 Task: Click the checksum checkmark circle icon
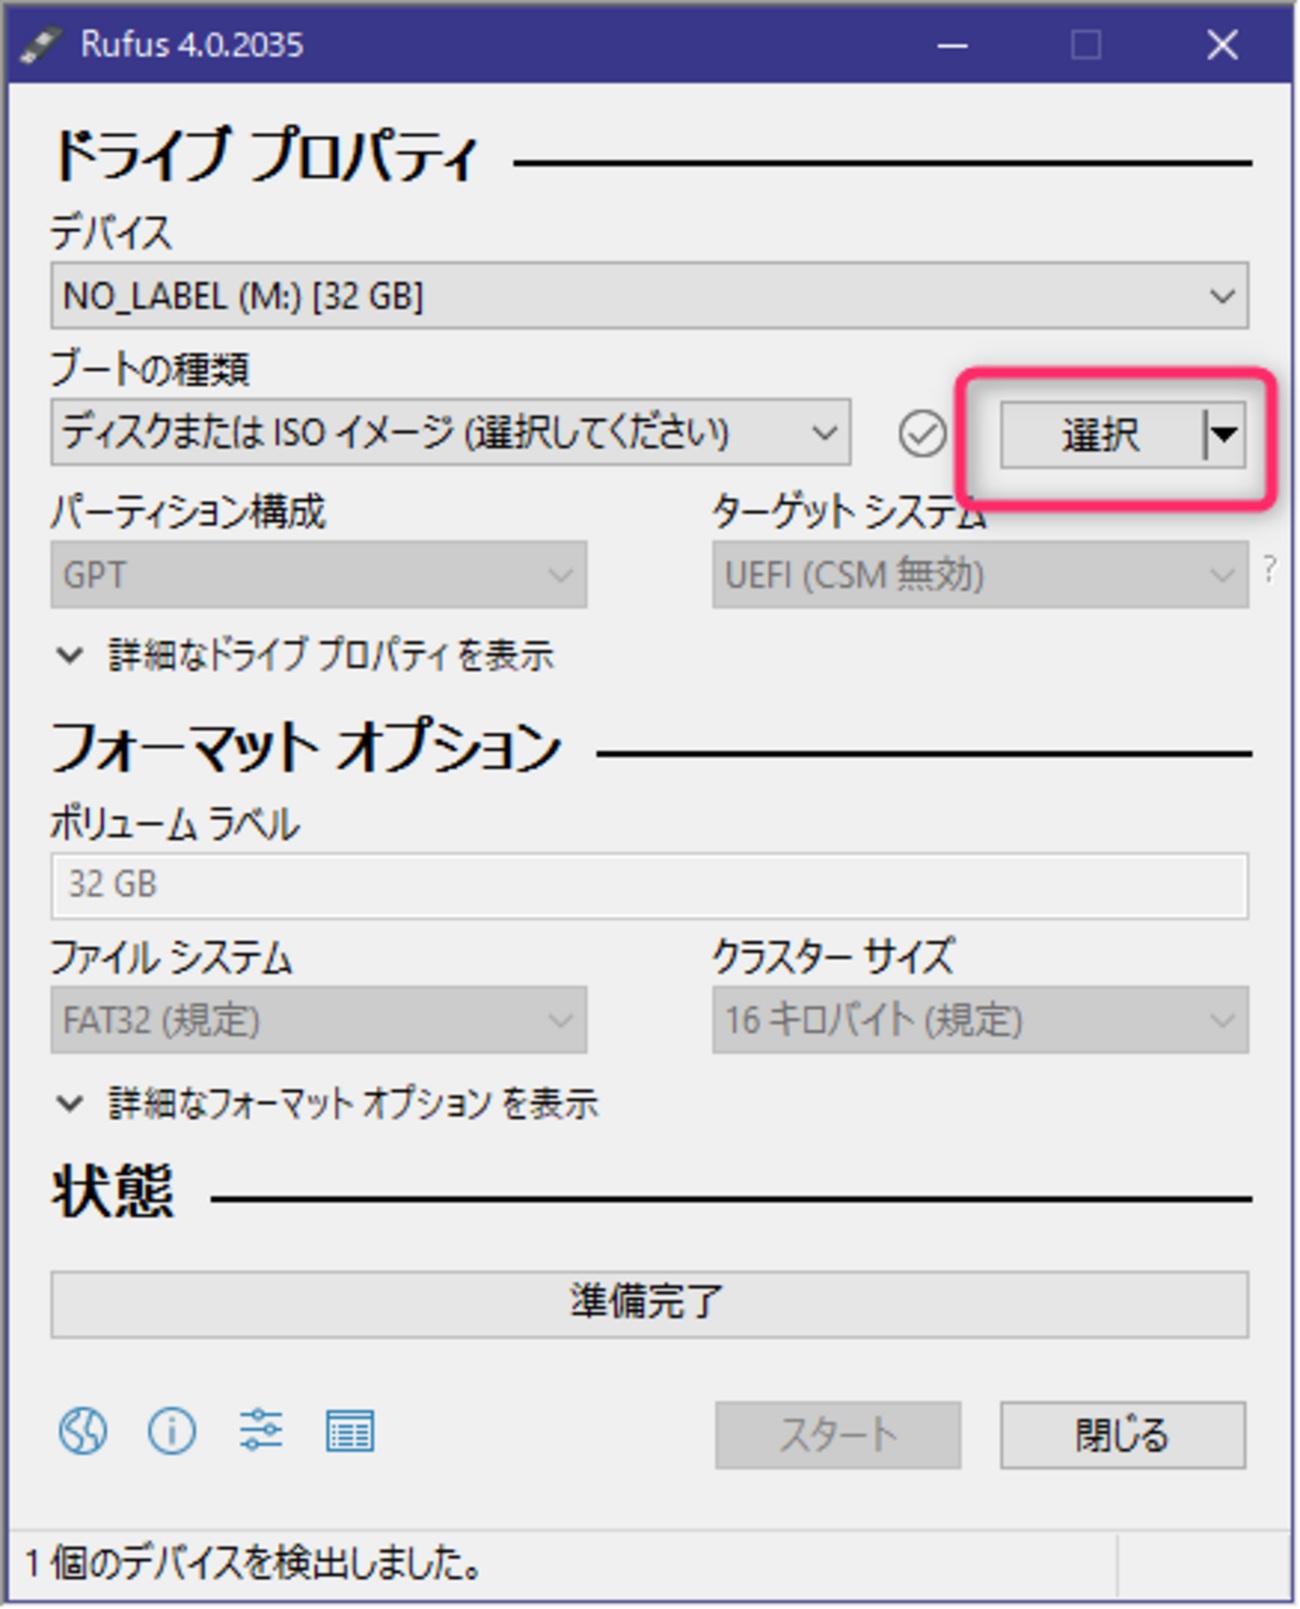[x=922, y=434]
